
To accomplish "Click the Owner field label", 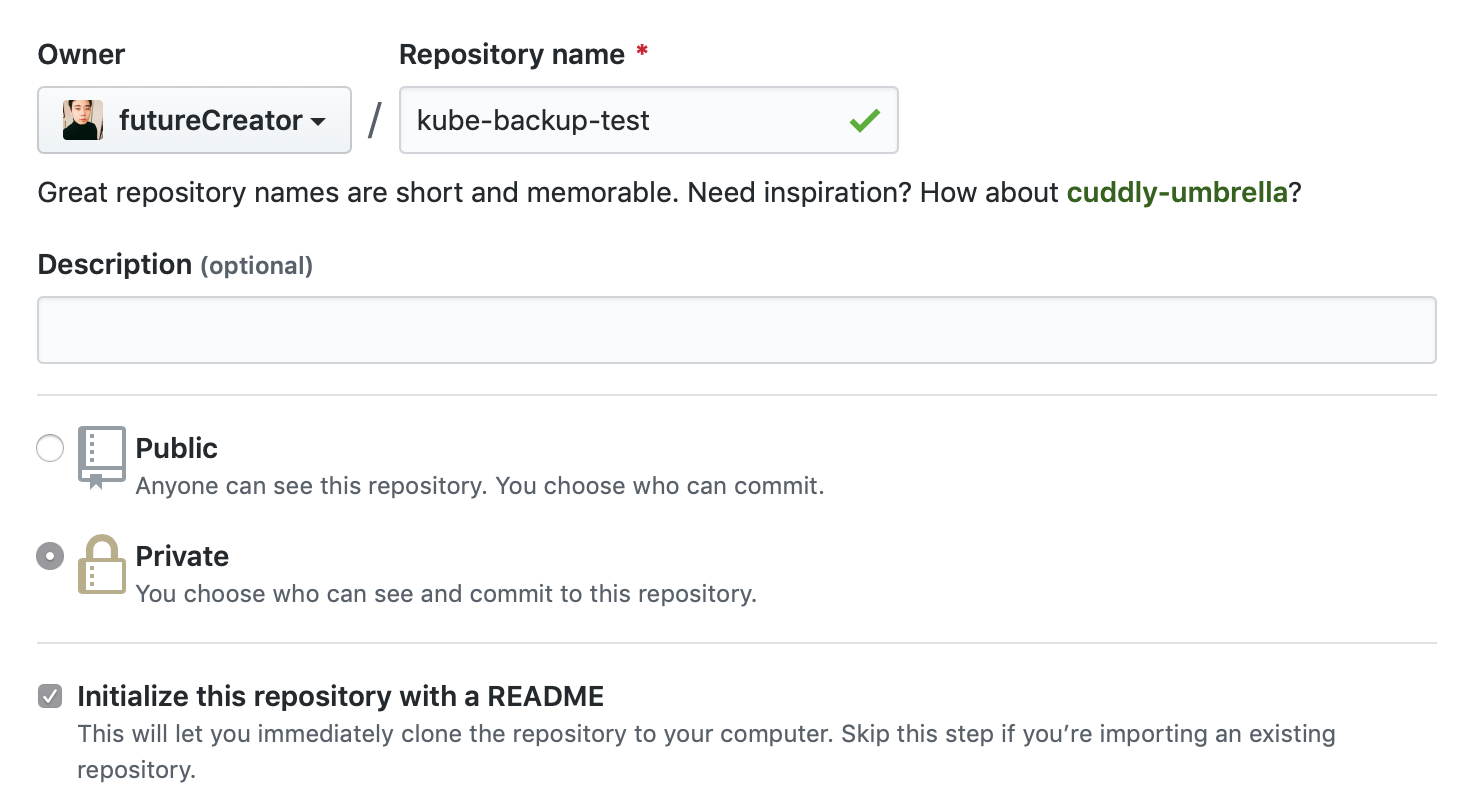I will [80, 54].
